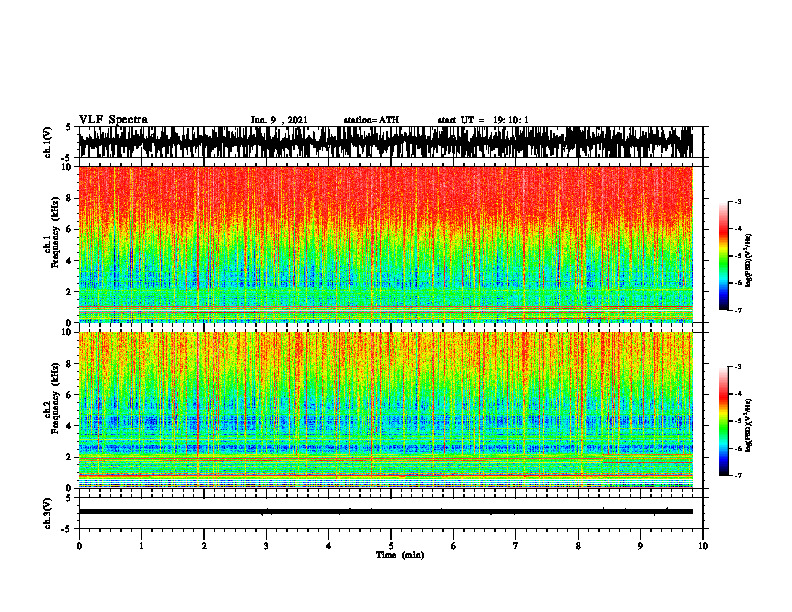Click the ch.1 color bar "-3" tick label

coord(737,201)
